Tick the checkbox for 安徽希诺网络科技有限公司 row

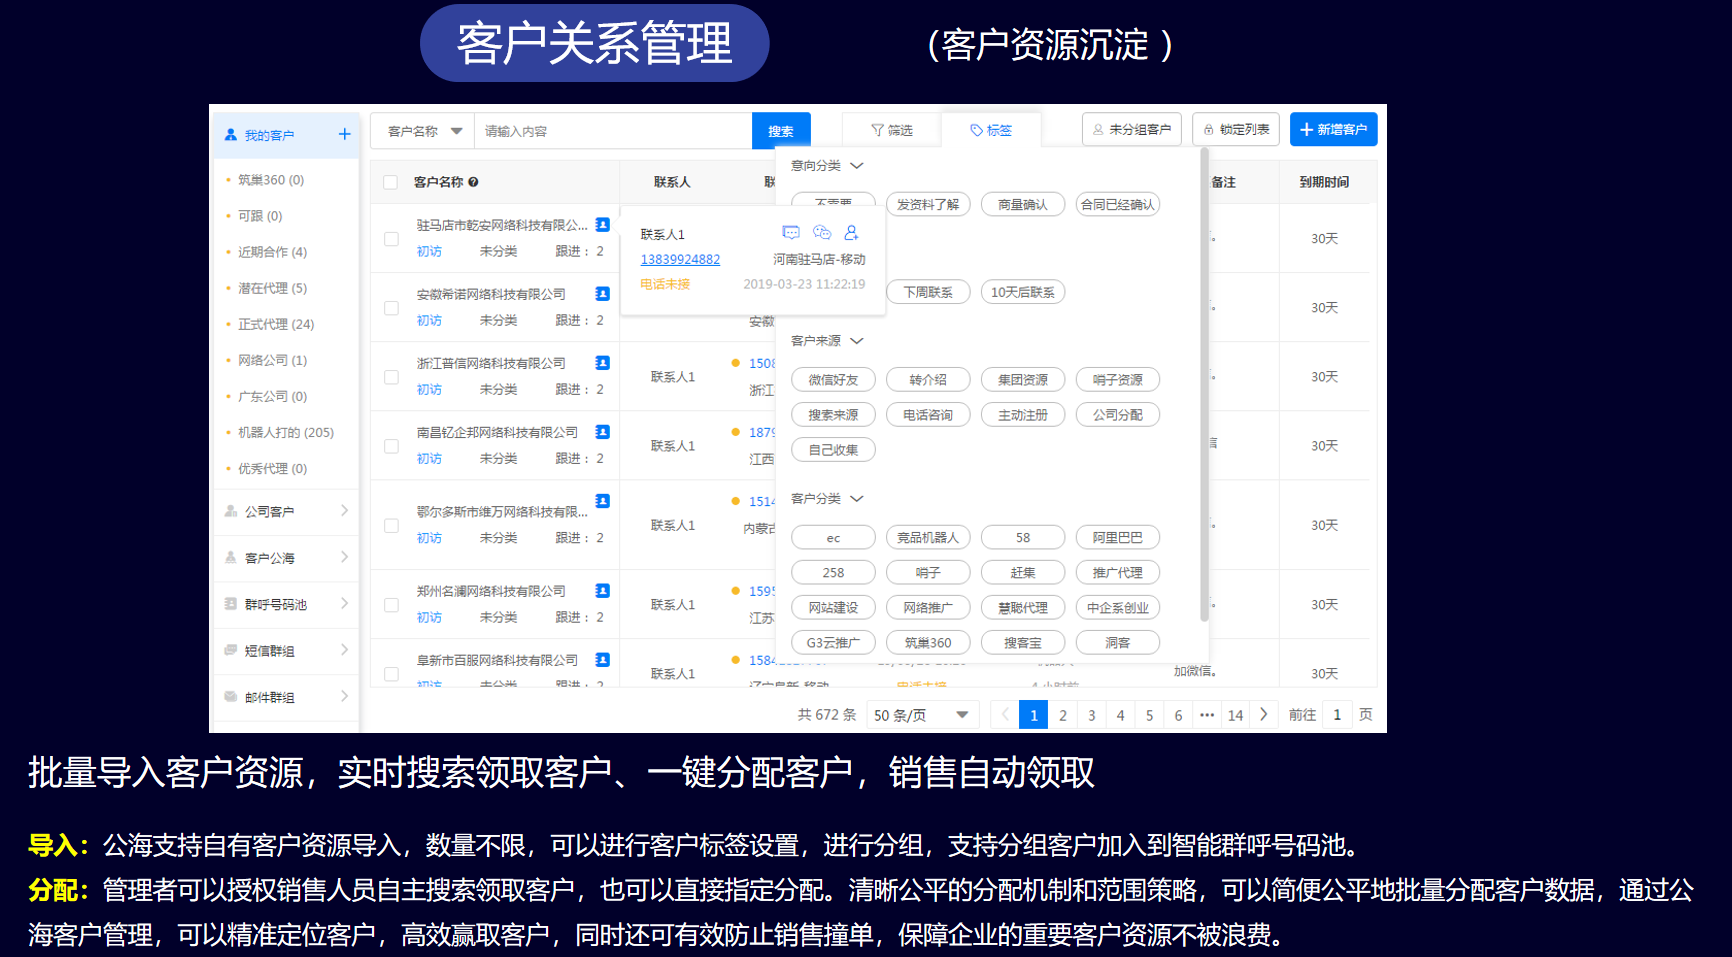click(x=391, y=308)
